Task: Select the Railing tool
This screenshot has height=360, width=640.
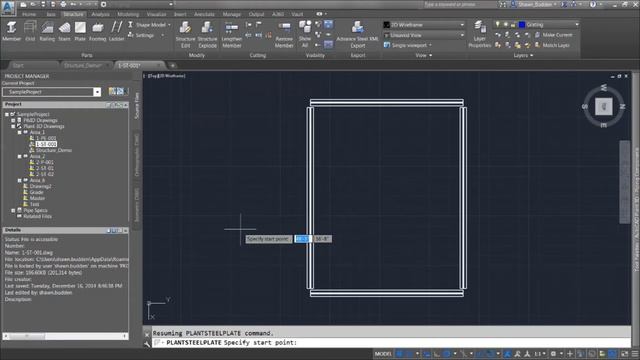Action: coord(47,31)
